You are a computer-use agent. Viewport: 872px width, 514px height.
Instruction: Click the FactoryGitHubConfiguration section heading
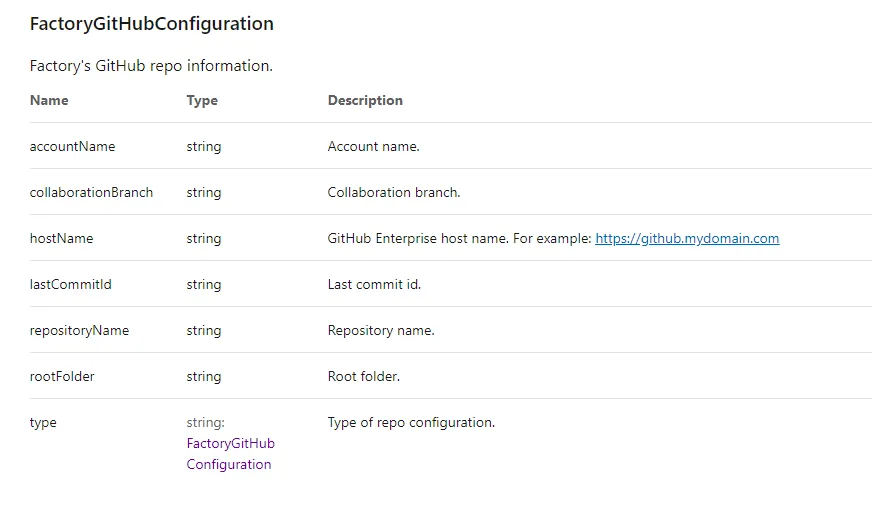point(152,24)
